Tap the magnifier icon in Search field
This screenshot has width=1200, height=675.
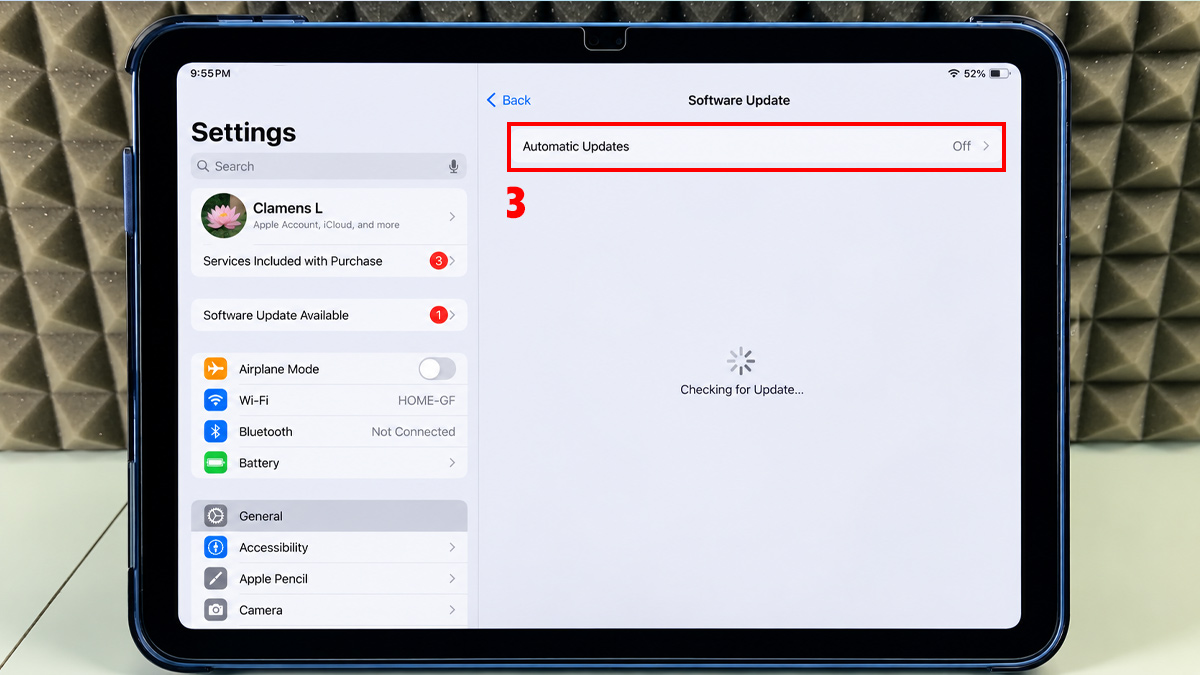(x=204, y=166)
